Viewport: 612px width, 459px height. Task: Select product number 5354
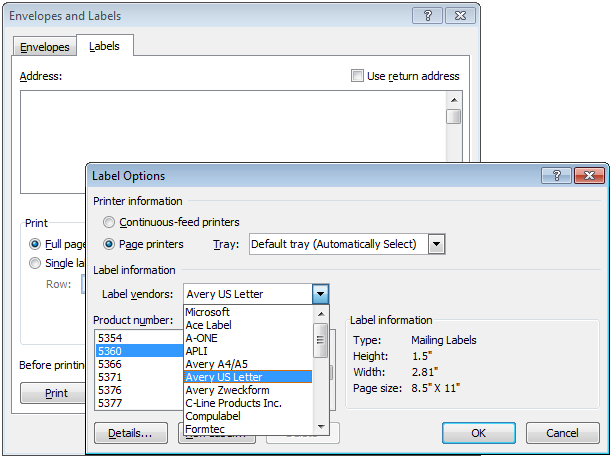[139, 338]
